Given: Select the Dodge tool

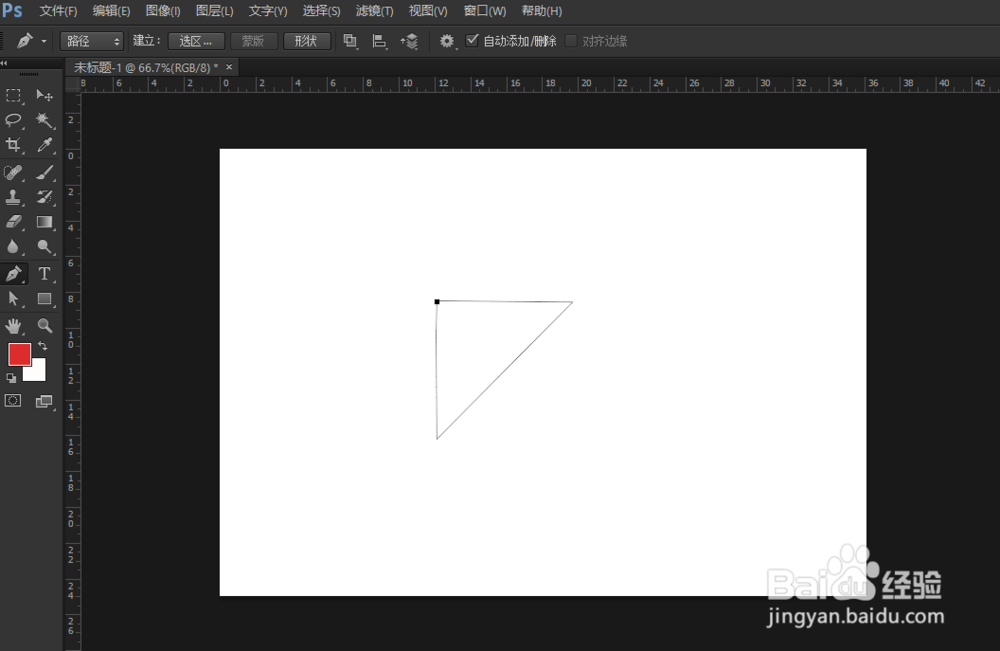Looking at the screenshot, I should coord(44,247).
